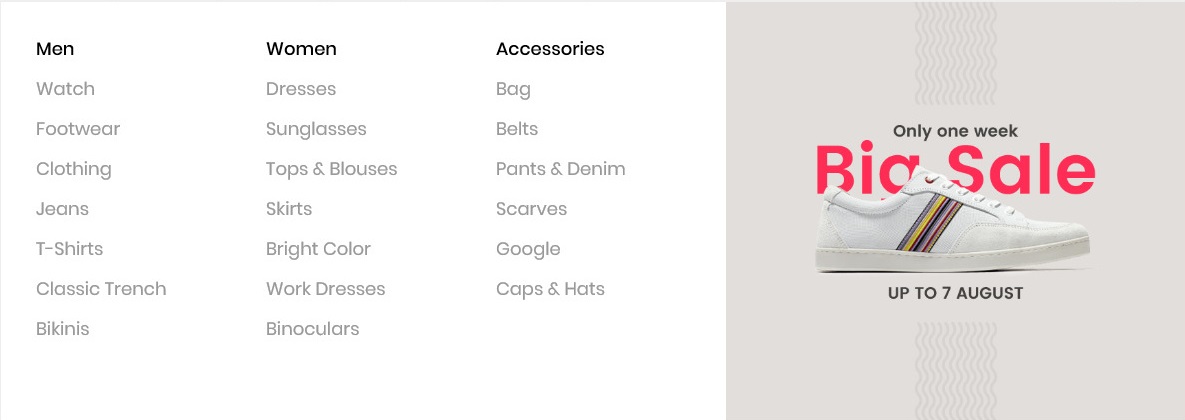1185x420 pixels.
Task: Browse Pants & Denim
Action: pyautogui.click(x=560, y=169)
